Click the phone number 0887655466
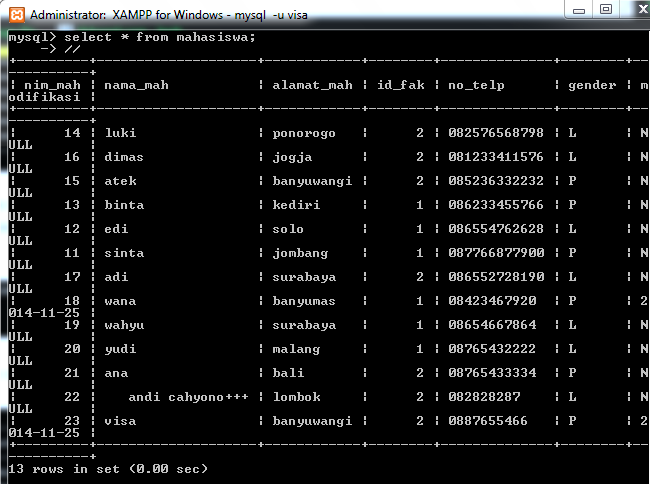650x484 pixels. [488, 421]
